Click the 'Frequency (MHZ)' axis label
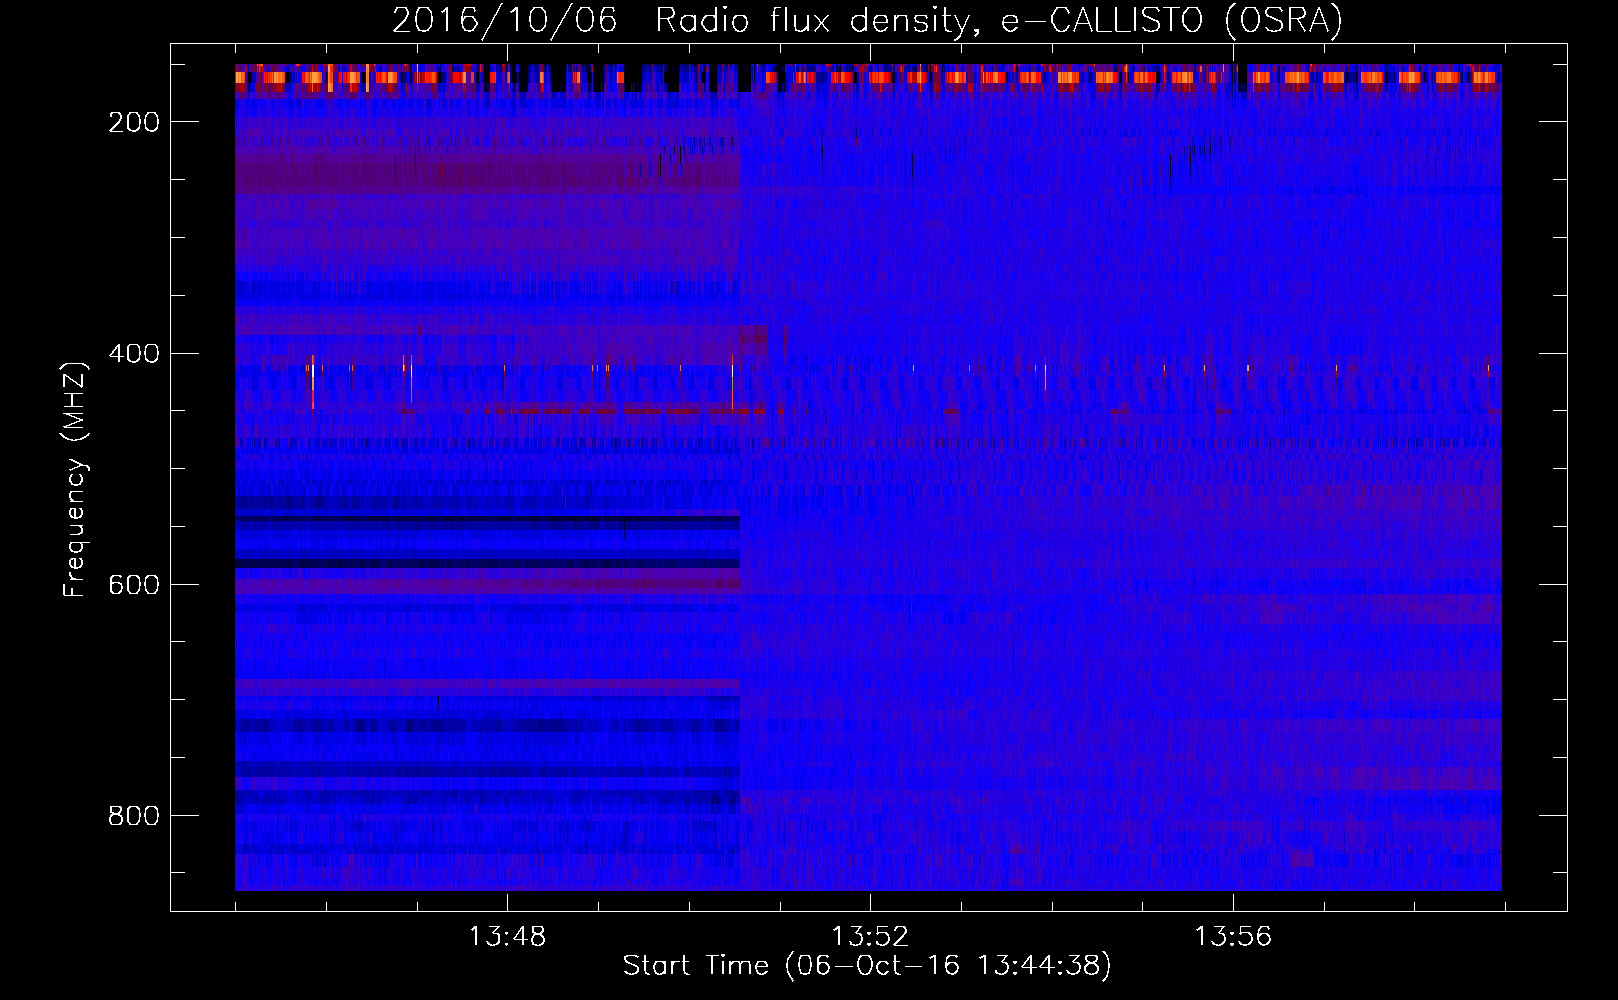The width and height of the screenshot is (1618, 1000). 75,479
